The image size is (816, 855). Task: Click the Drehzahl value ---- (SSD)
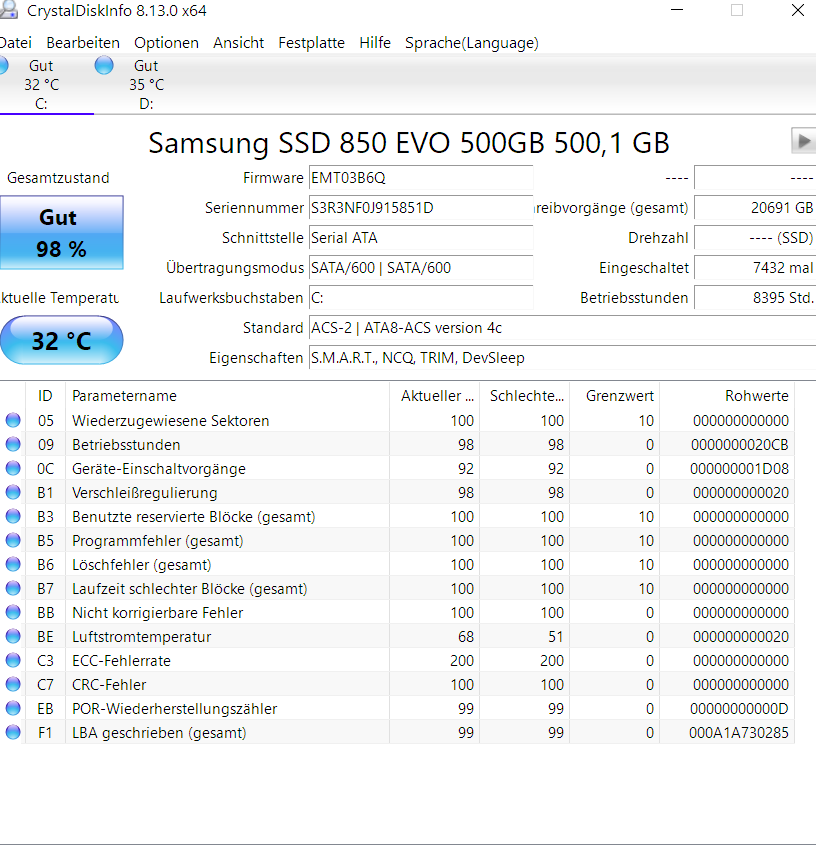[x=755, y=238]
